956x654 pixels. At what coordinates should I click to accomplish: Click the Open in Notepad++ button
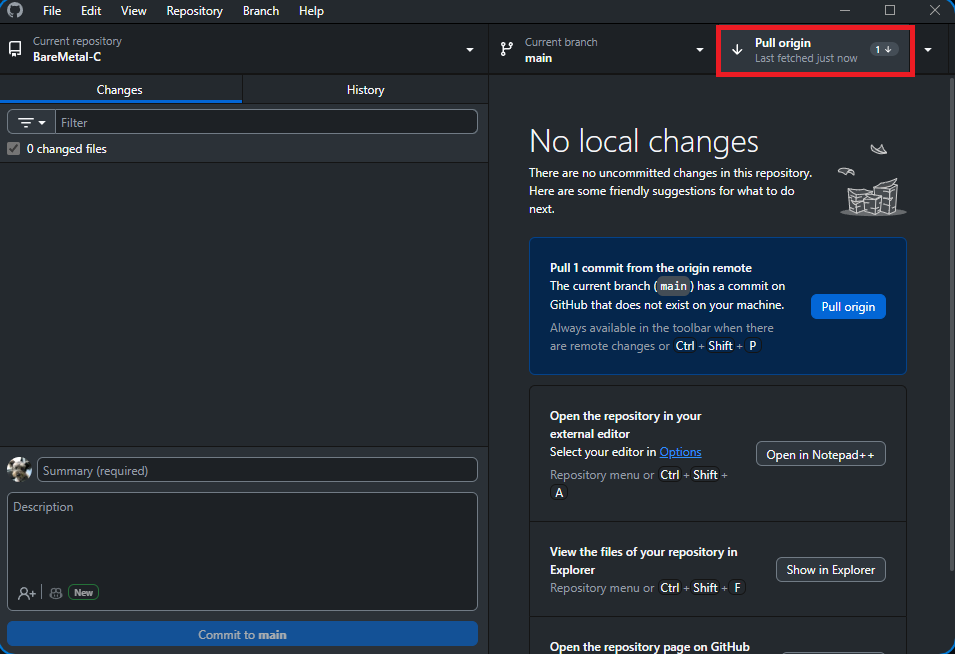[x=820, y=454]
